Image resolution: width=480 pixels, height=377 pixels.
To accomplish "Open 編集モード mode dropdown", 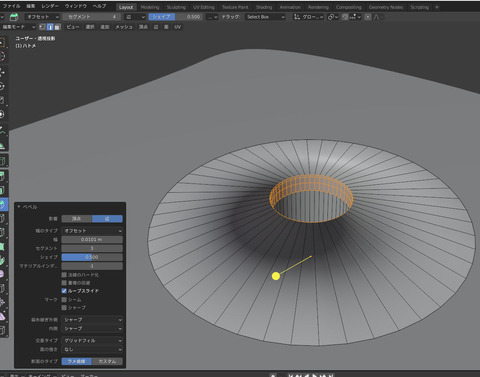I will click(x=18, y=27).
